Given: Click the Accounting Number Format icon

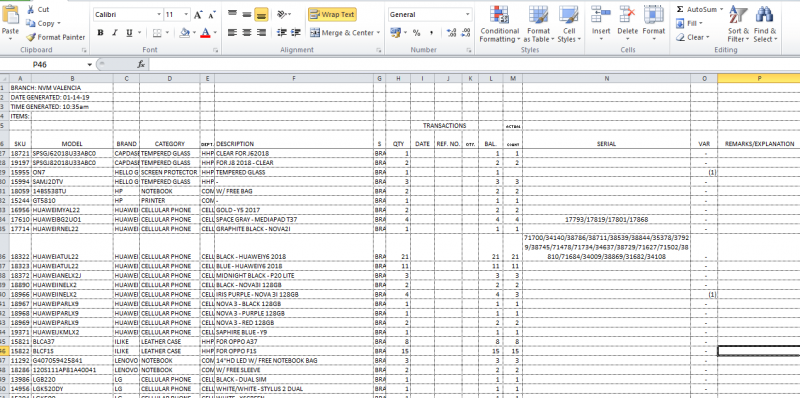Looking at the screenshot, I should 395,33.
